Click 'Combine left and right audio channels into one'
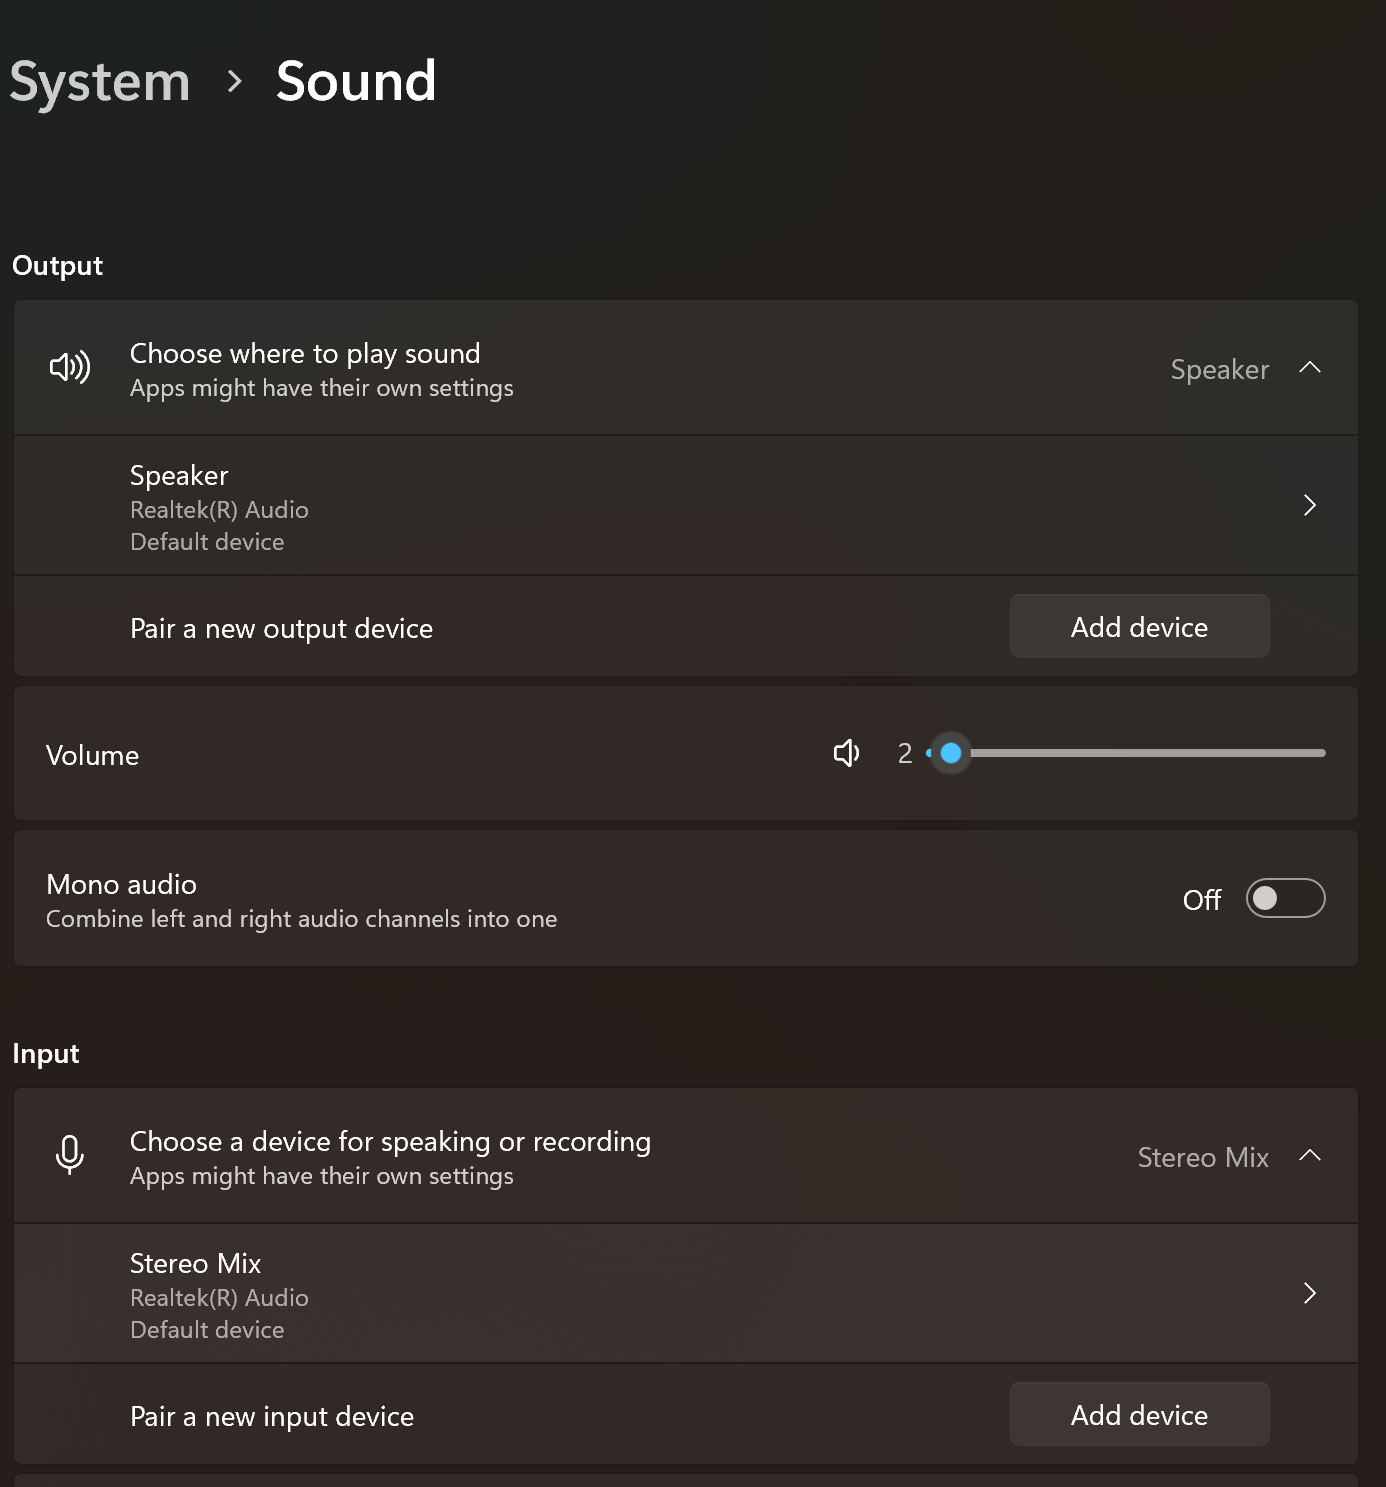1386x1487 pixels. coord(301,919)
